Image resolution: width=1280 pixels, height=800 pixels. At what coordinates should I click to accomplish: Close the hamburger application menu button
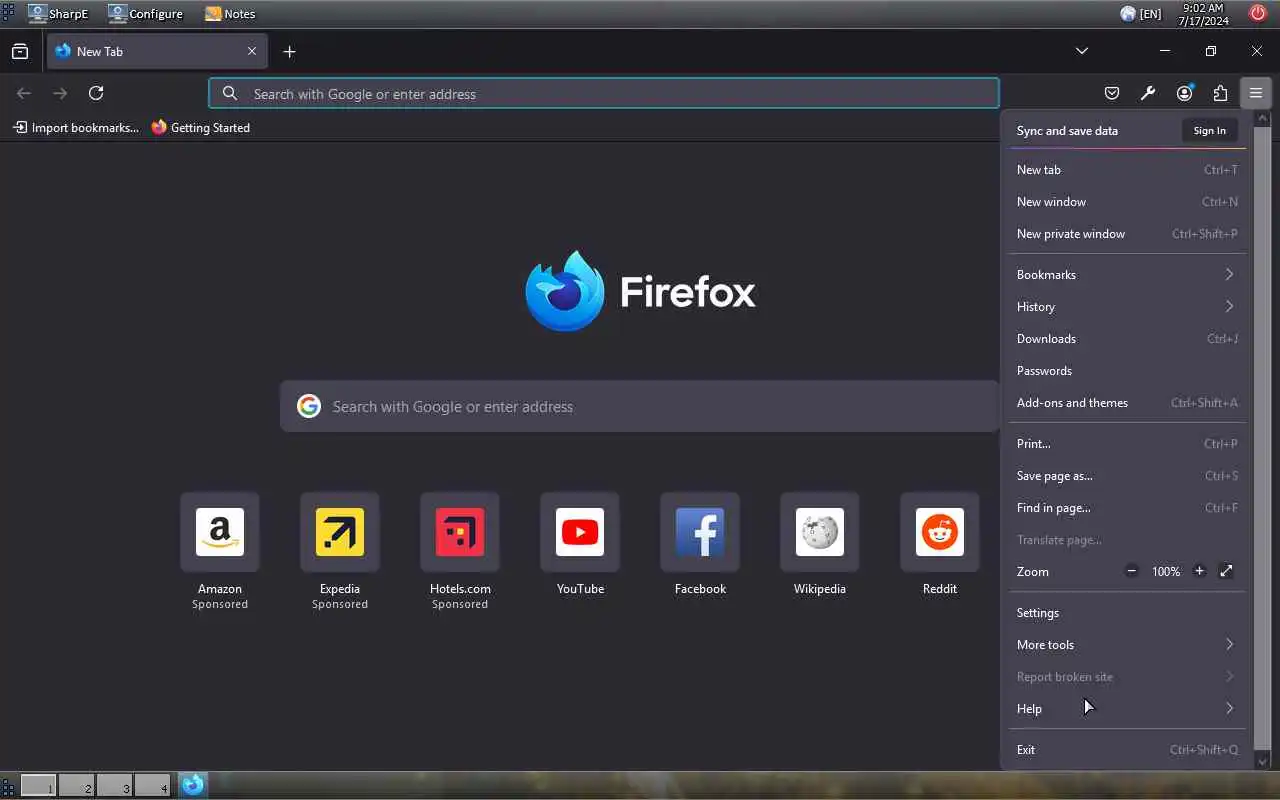point(1256,93)
